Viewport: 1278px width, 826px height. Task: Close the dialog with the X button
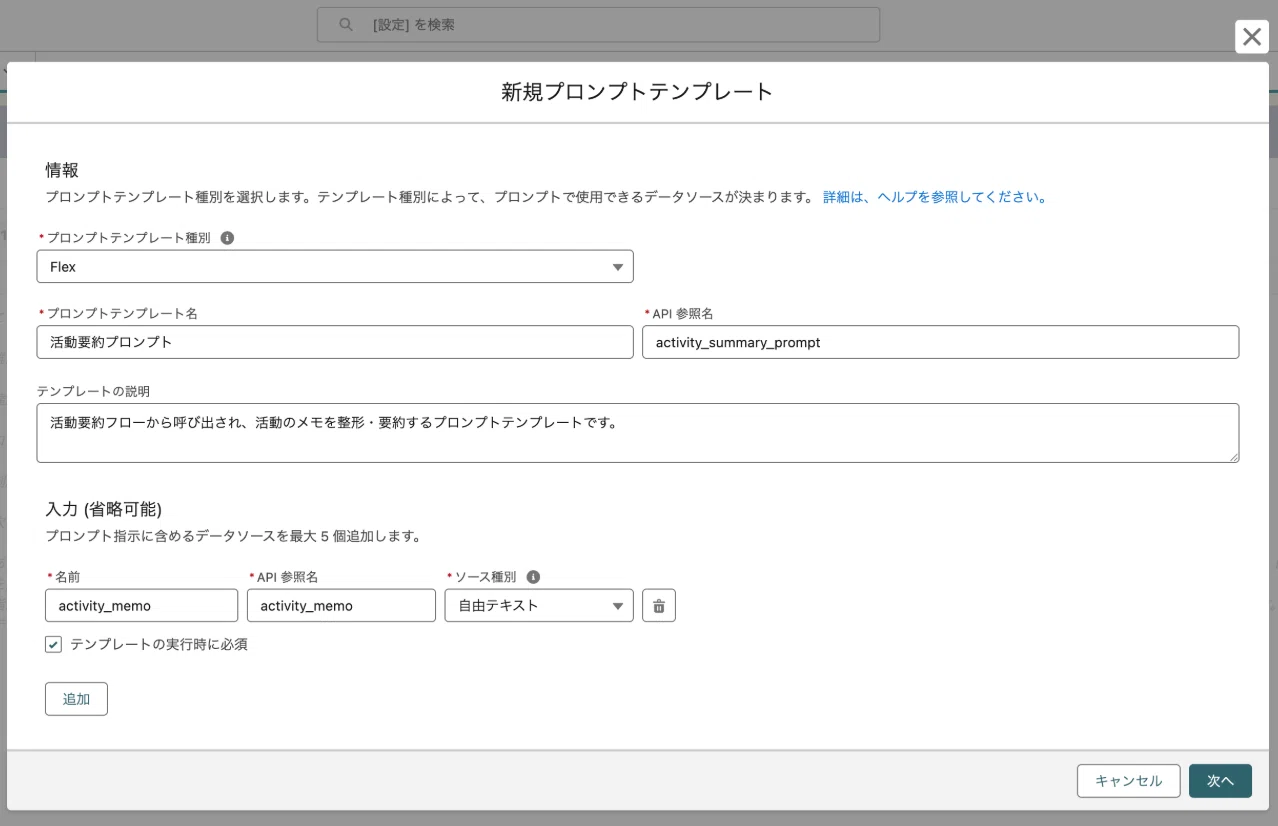tap(1251, 37)
